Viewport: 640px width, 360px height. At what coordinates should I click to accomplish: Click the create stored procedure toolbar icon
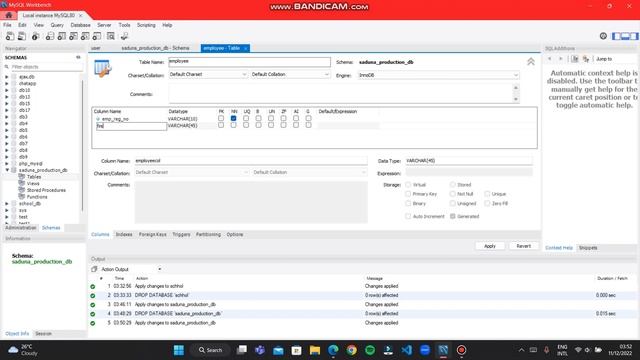pos(85,36)
